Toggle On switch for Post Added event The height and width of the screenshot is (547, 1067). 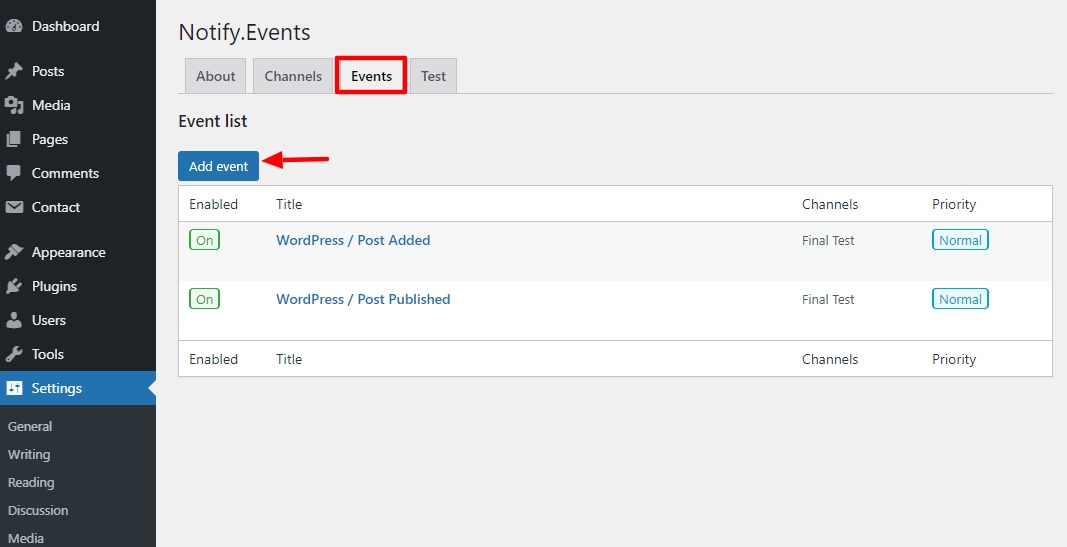pos(204,240)
